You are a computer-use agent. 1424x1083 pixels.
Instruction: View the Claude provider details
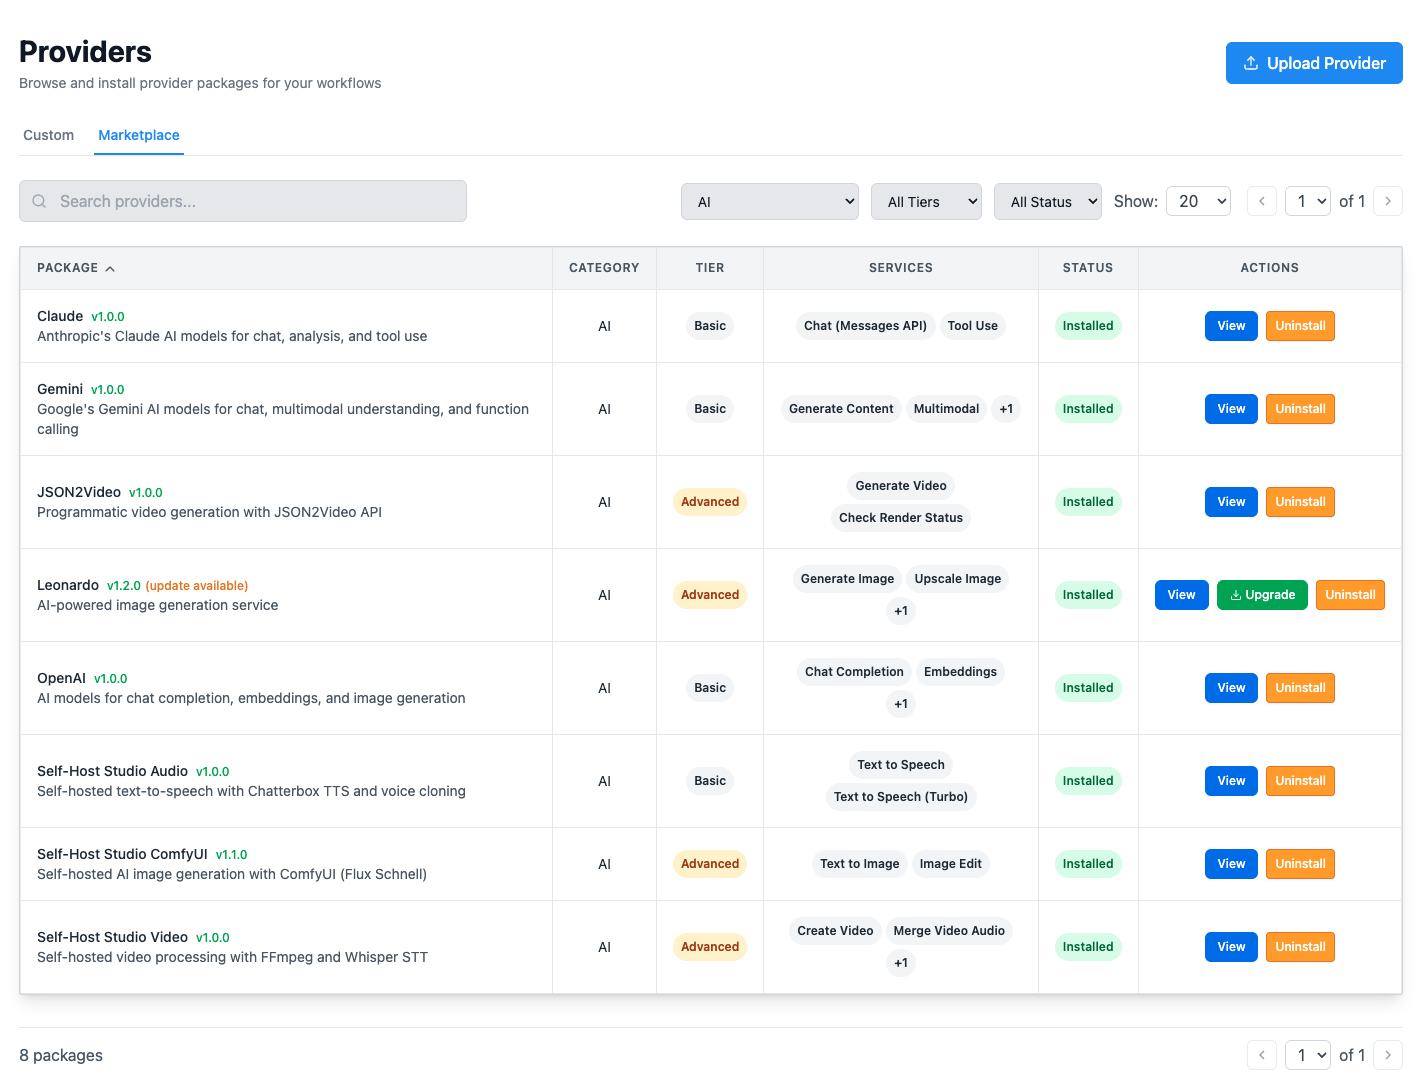1231,325
